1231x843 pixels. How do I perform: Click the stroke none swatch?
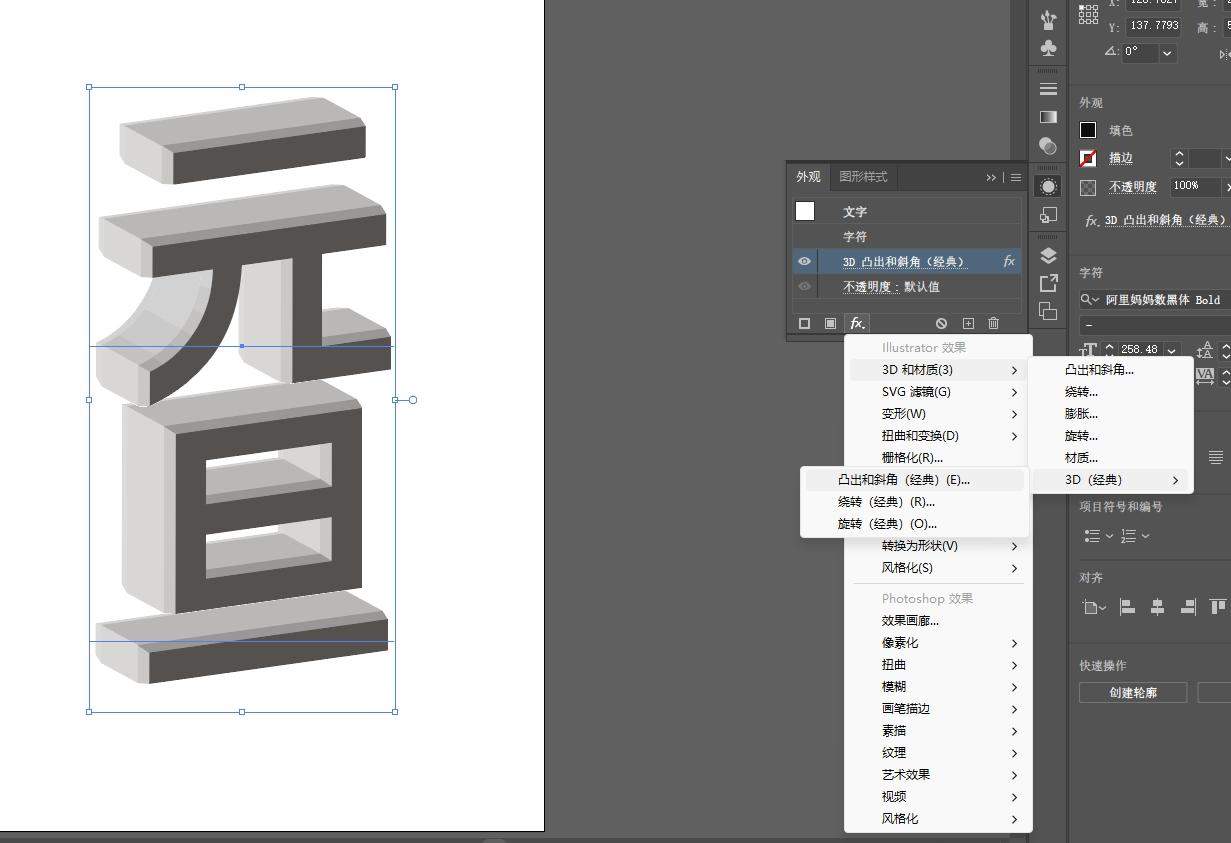coord(1088,158)
